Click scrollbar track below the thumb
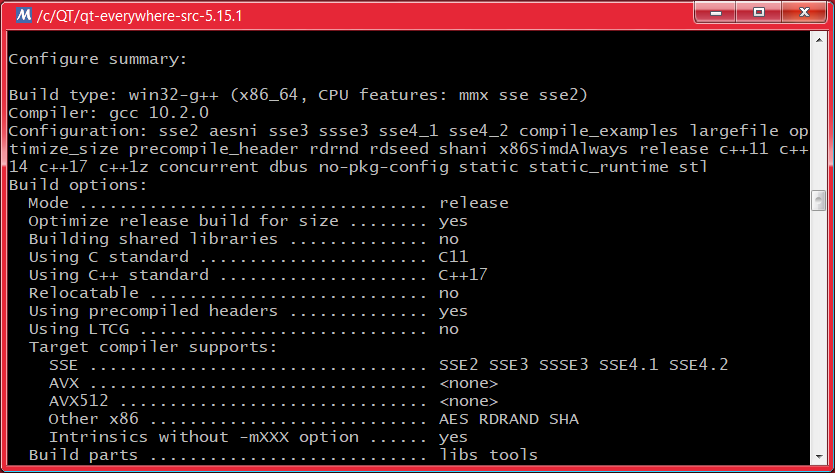Screen dimensions: 835x473 pos(817,330)
